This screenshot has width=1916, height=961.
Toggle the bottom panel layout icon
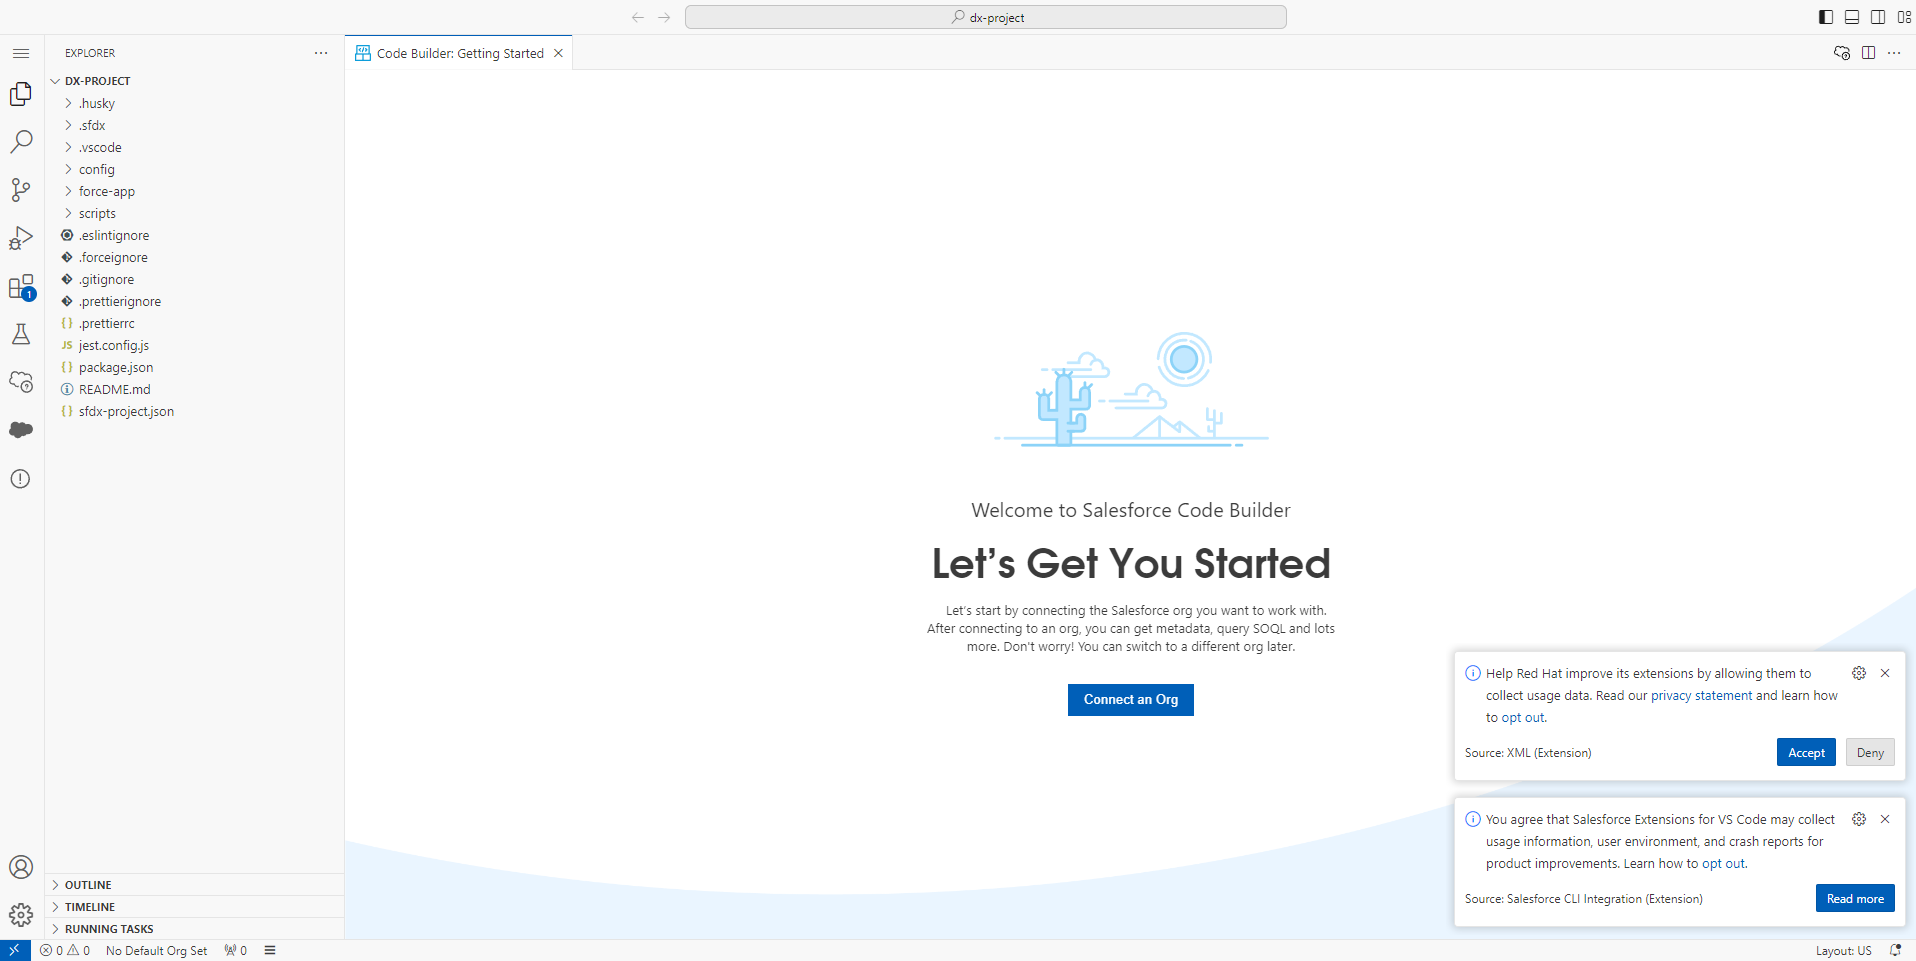click(1852, 17)
